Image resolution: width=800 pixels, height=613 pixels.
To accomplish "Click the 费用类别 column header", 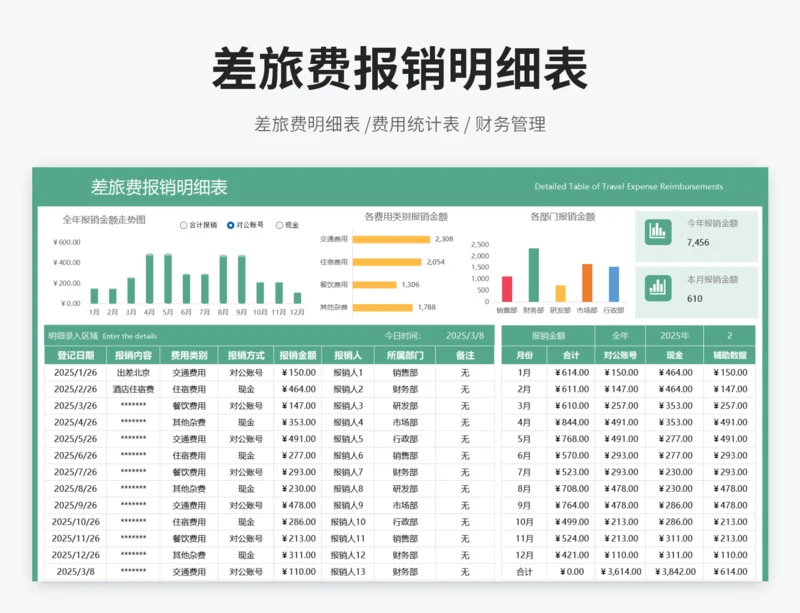I will point(189,355).
